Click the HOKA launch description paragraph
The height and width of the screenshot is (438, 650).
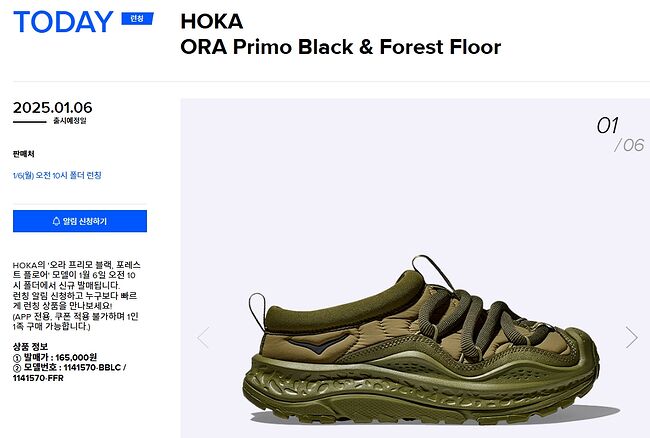[x=77, y=295]
